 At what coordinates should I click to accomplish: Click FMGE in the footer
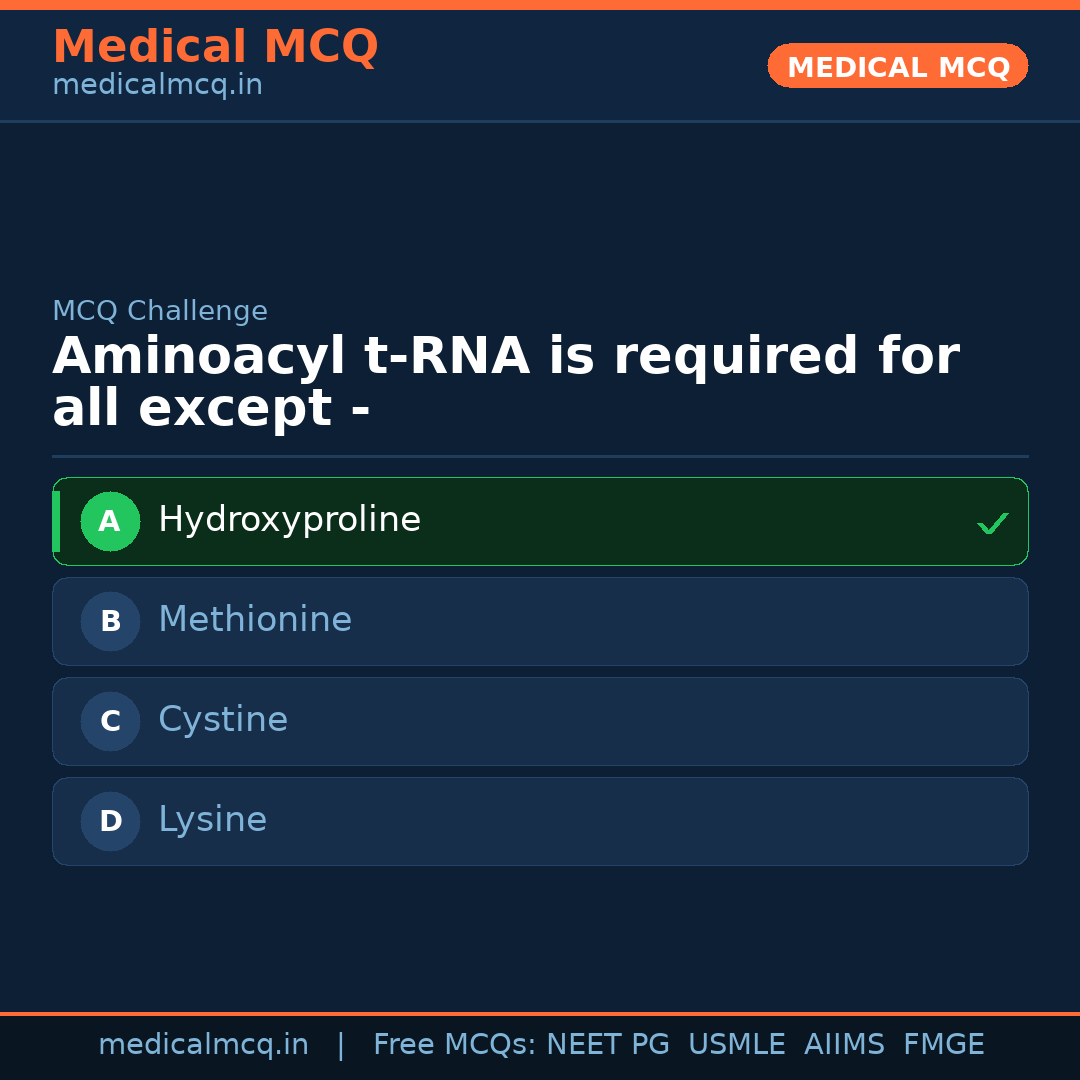pyautogui.click(x=943, y=1045)
